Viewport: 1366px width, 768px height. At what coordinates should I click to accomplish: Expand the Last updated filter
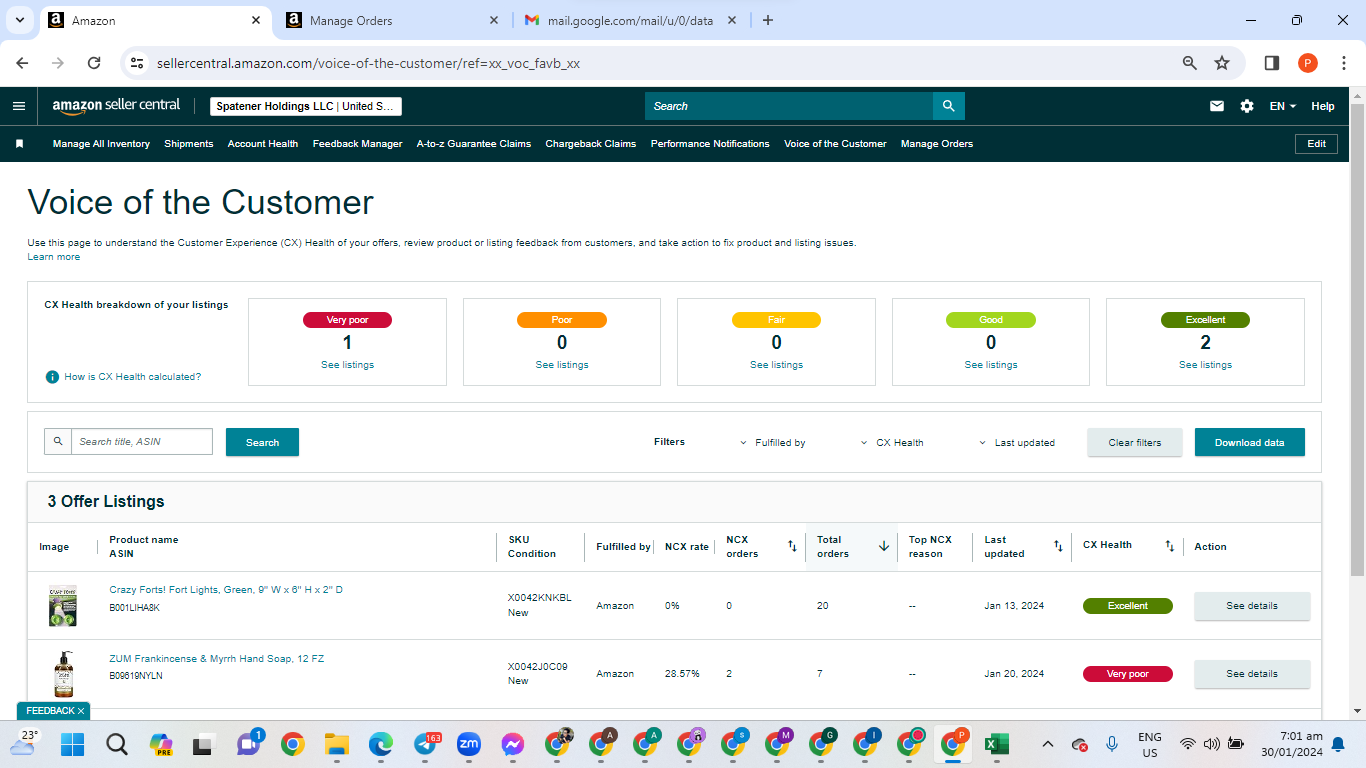[x=1016, y=443]
